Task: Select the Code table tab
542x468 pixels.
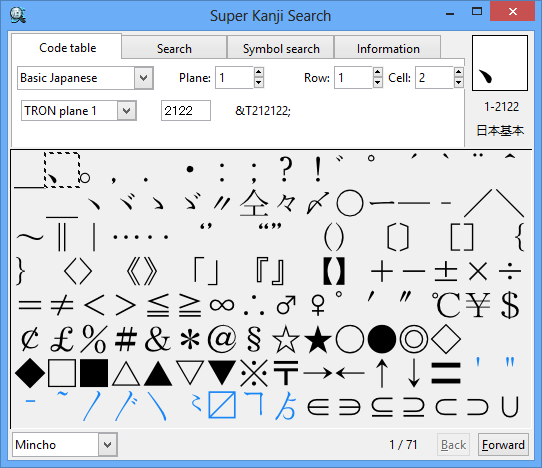Action: click(x=67, y=47)
